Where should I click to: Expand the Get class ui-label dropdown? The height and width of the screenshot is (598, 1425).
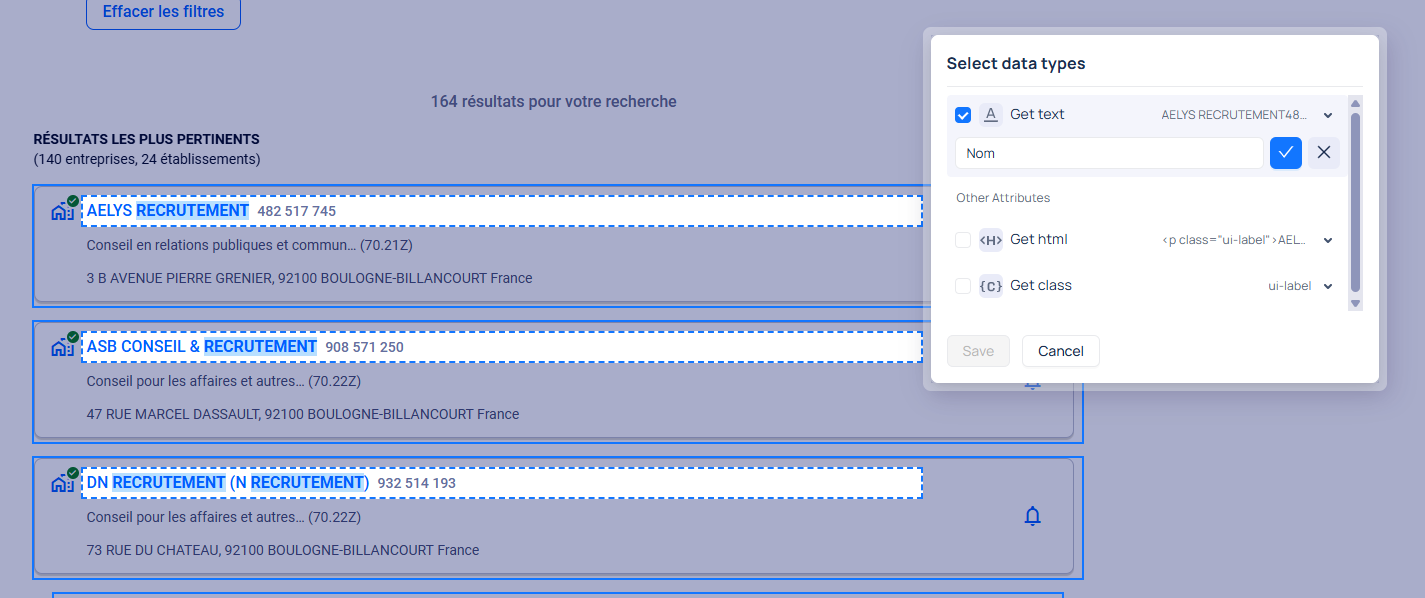pos(1328,286)
